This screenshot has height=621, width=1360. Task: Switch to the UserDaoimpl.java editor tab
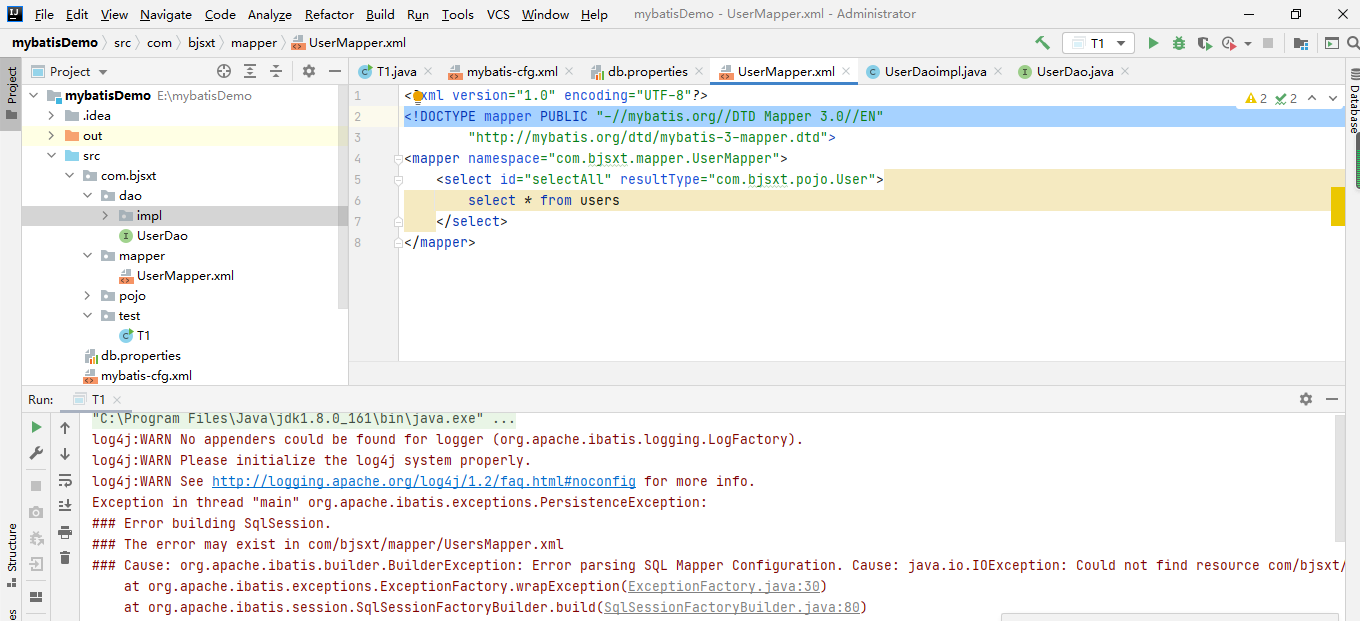coord(935,72)
